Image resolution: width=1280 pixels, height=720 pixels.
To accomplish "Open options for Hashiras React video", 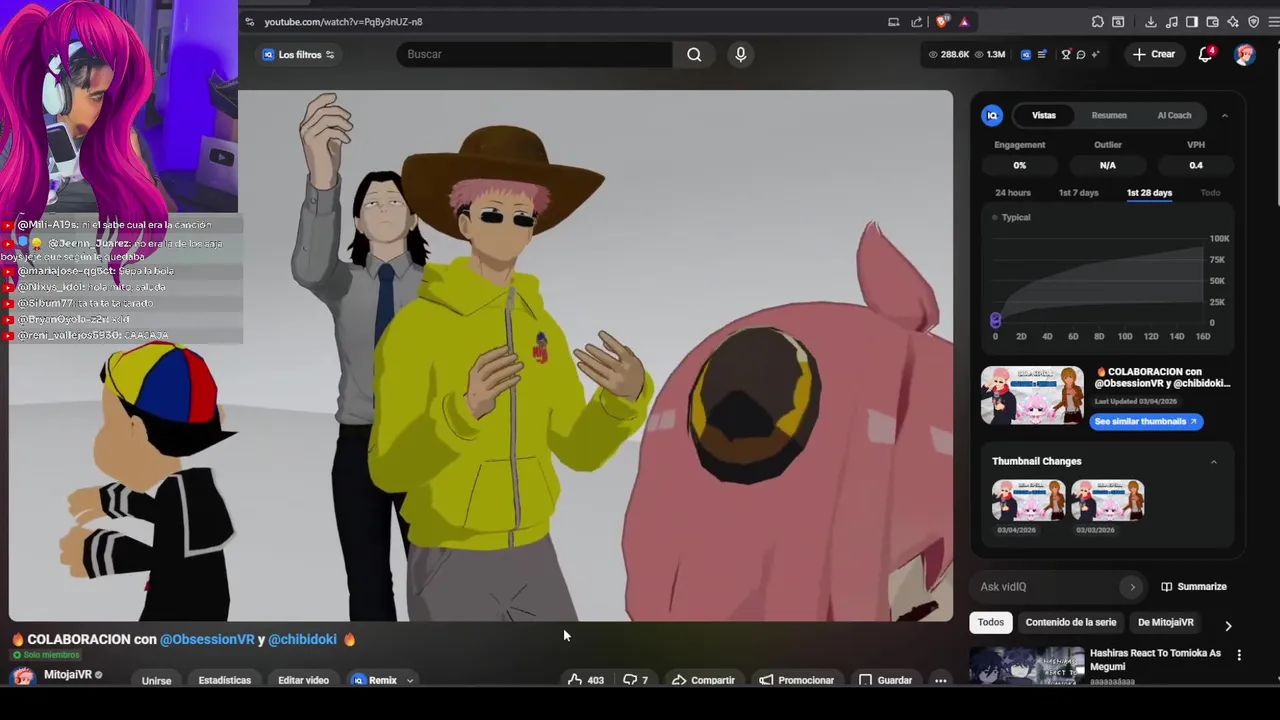I will coord(1239,655).
